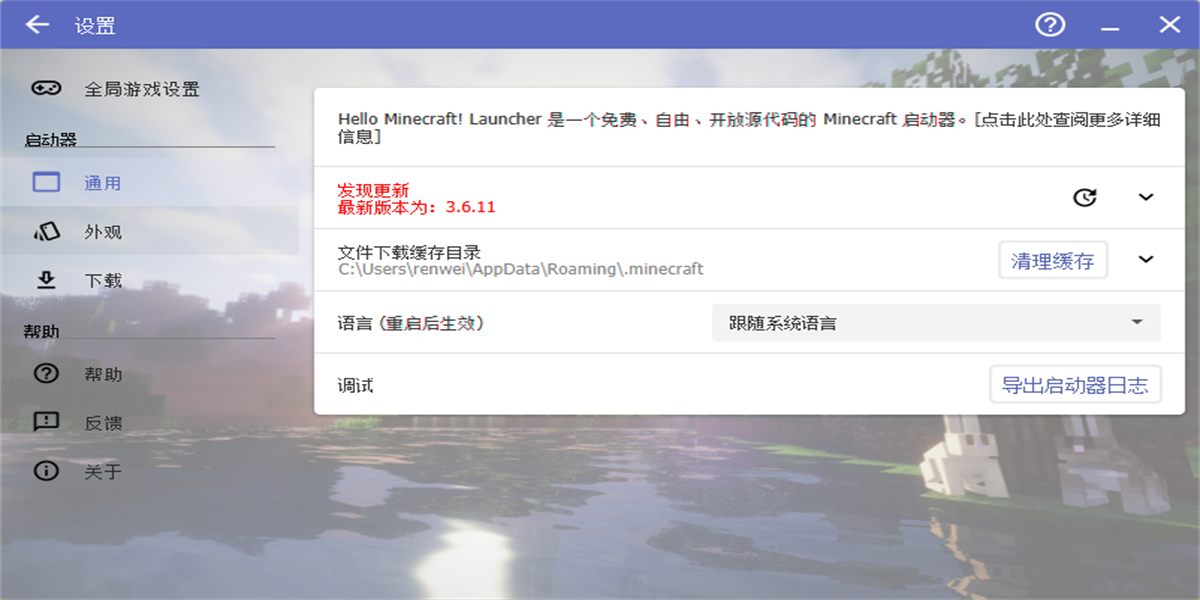Image resolution: width=1200 pixels, height=600 pixels.
Task: Select the 通用 square icon in sidebar
Action: [x=45, y=182]
